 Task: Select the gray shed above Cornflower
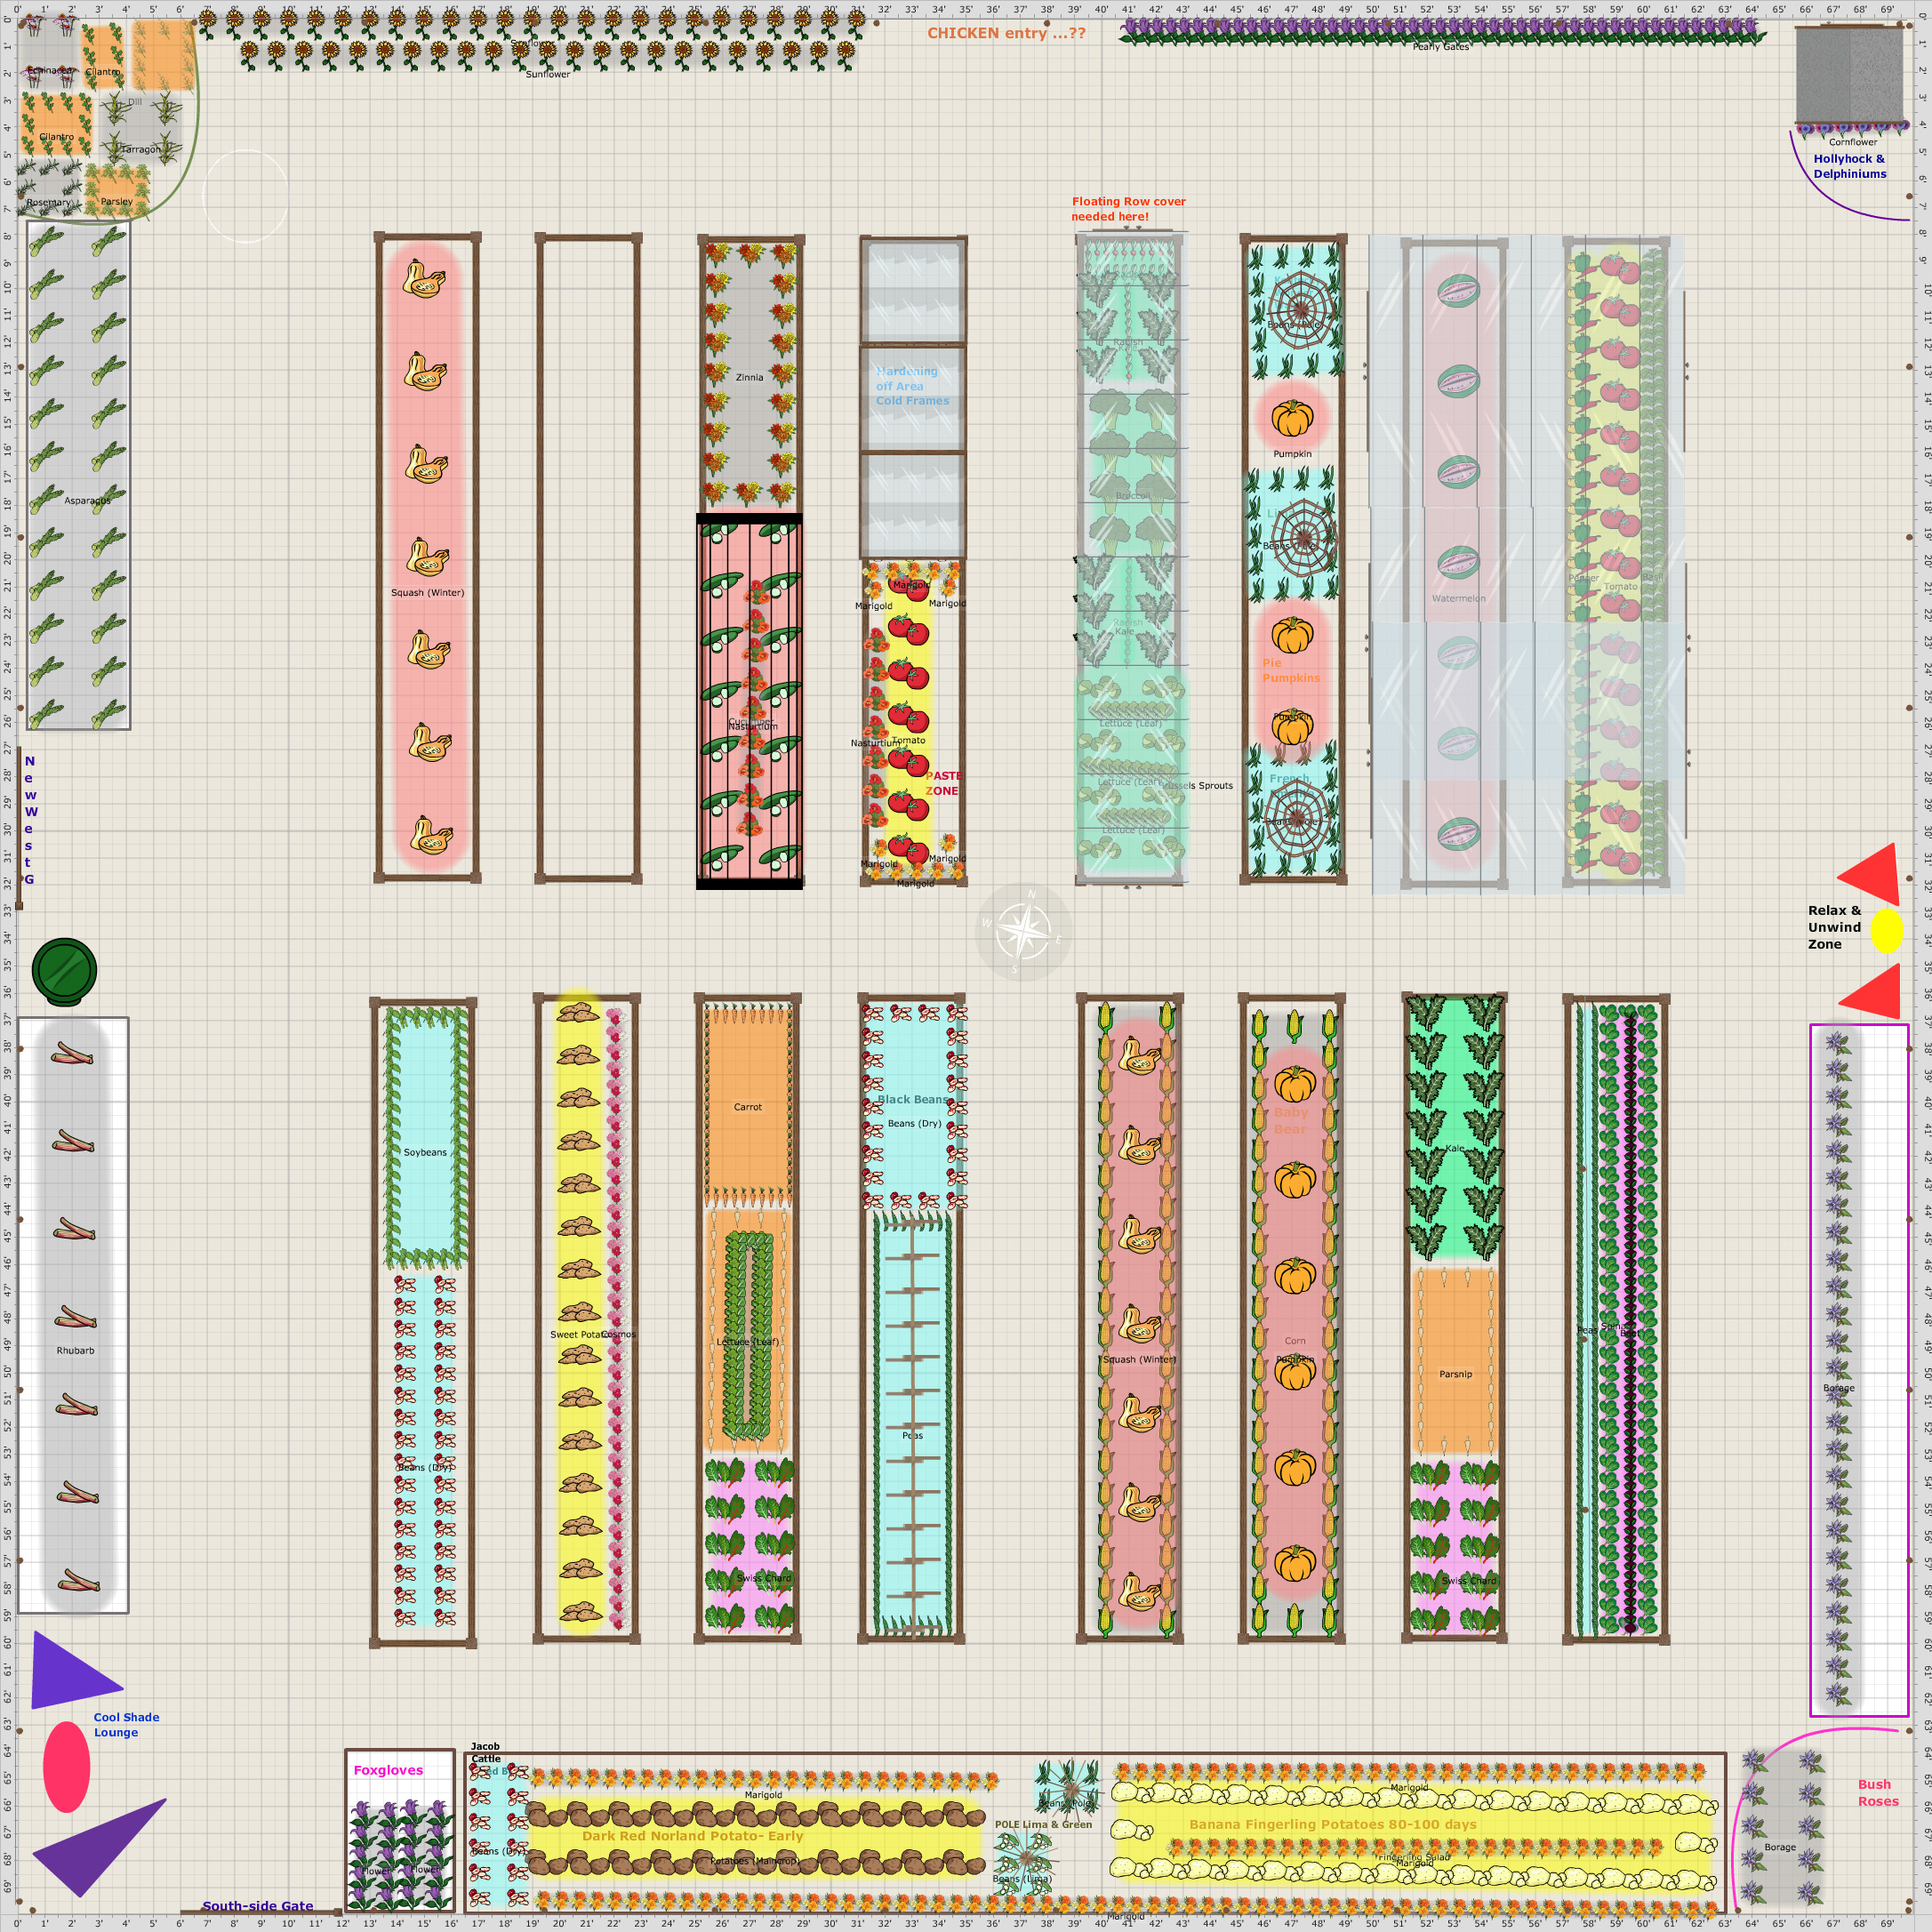click(1849, 76)
